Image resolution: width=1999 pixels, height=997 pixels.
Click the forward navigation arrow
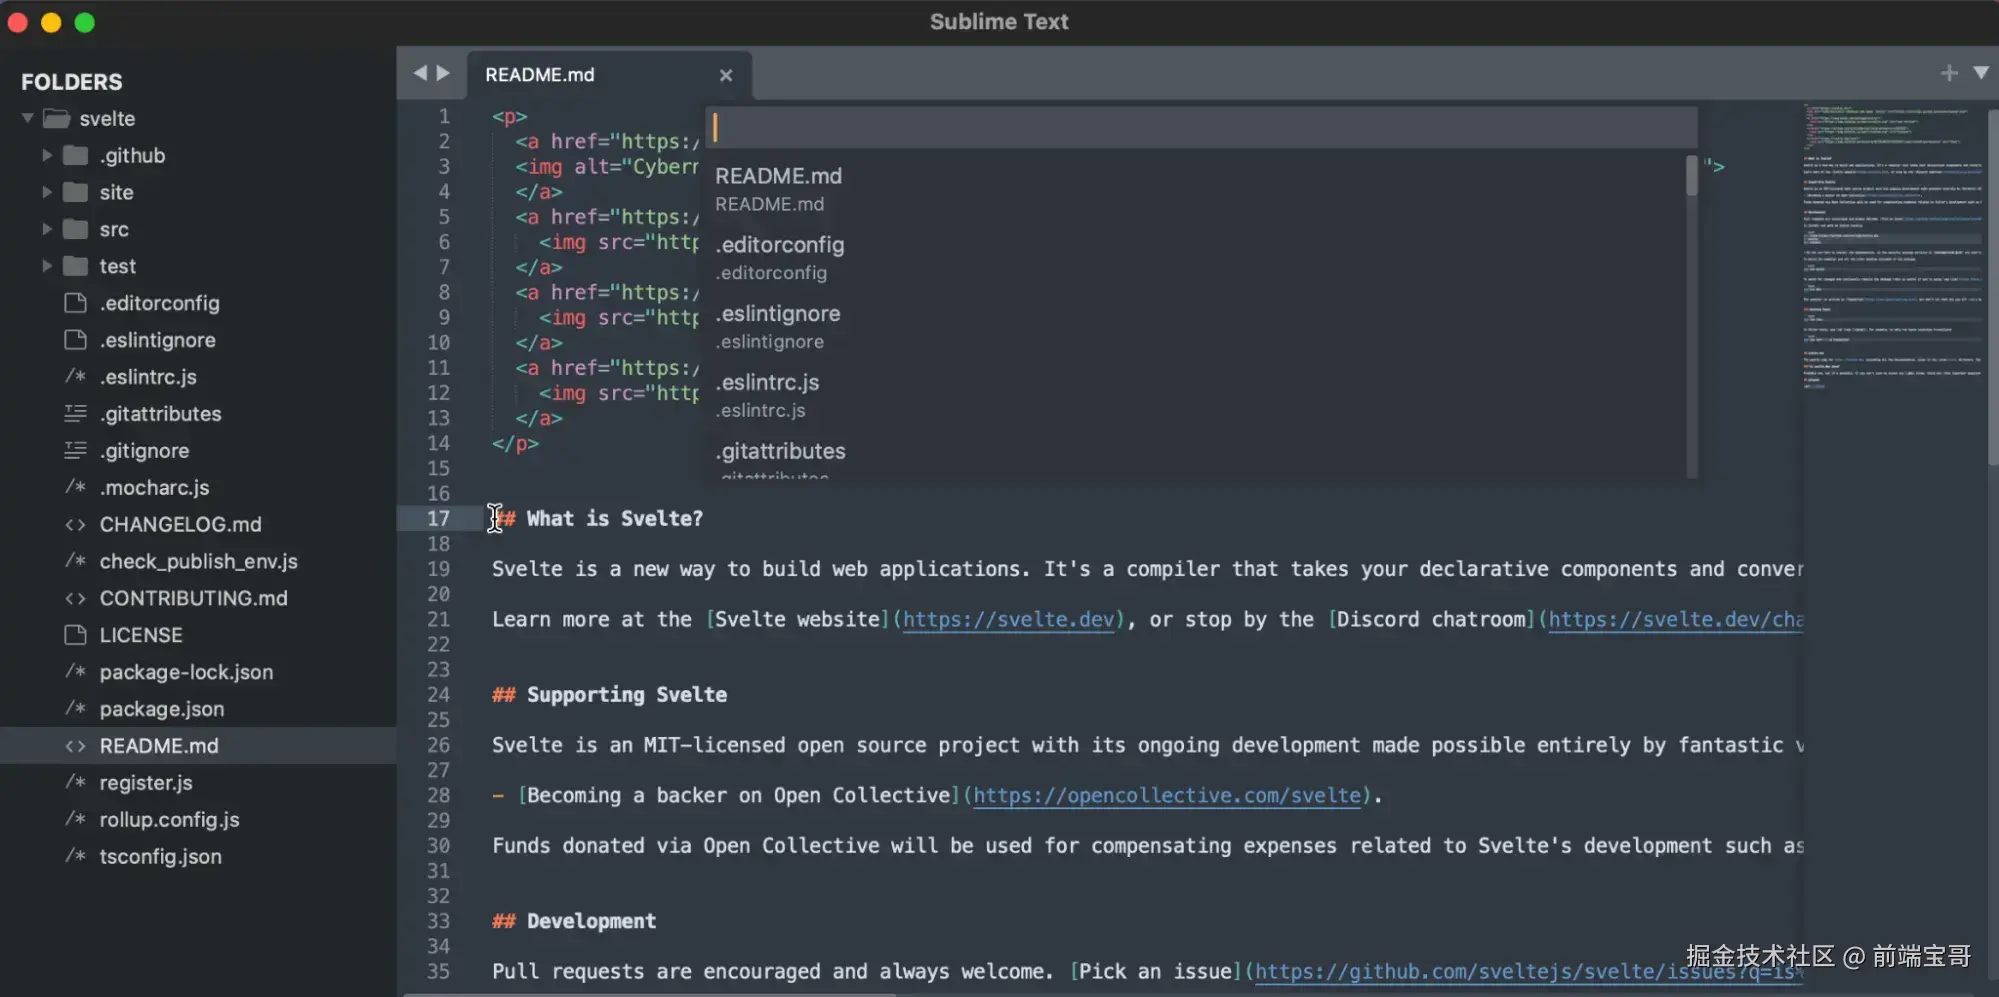(444, 73)
